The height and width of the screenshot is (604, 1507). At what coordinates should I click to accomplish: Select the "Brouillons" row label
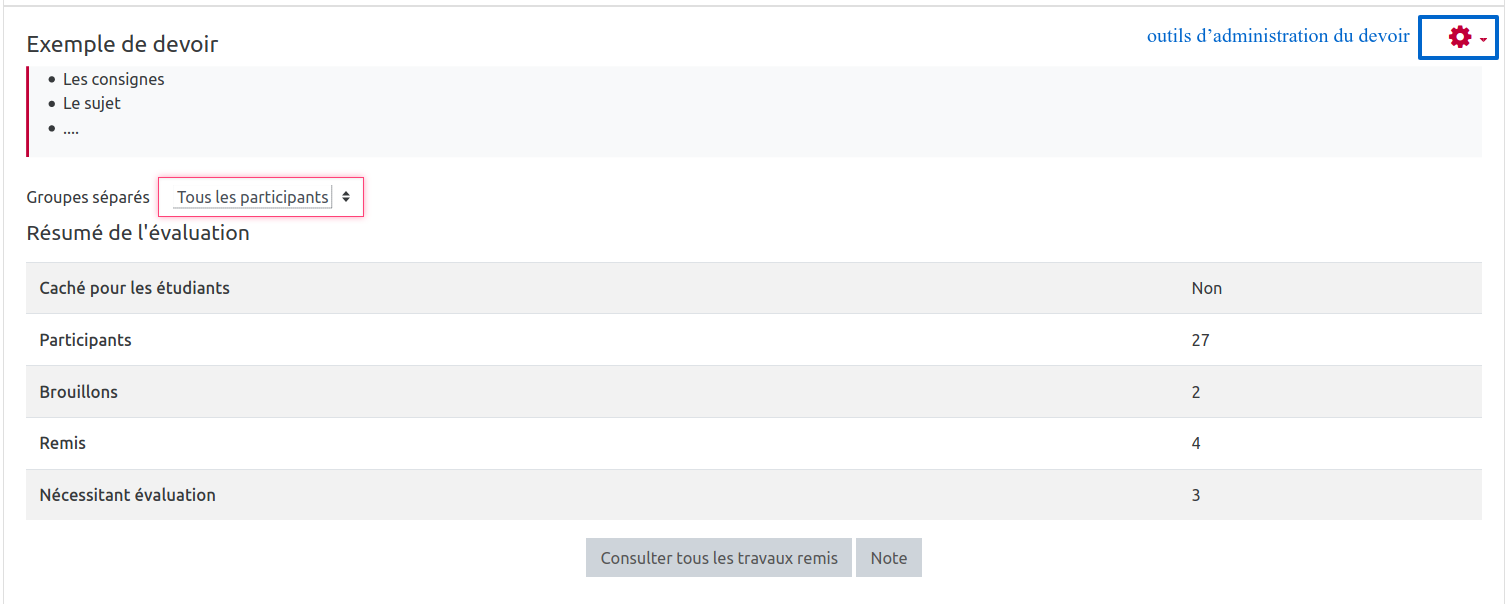79,392
